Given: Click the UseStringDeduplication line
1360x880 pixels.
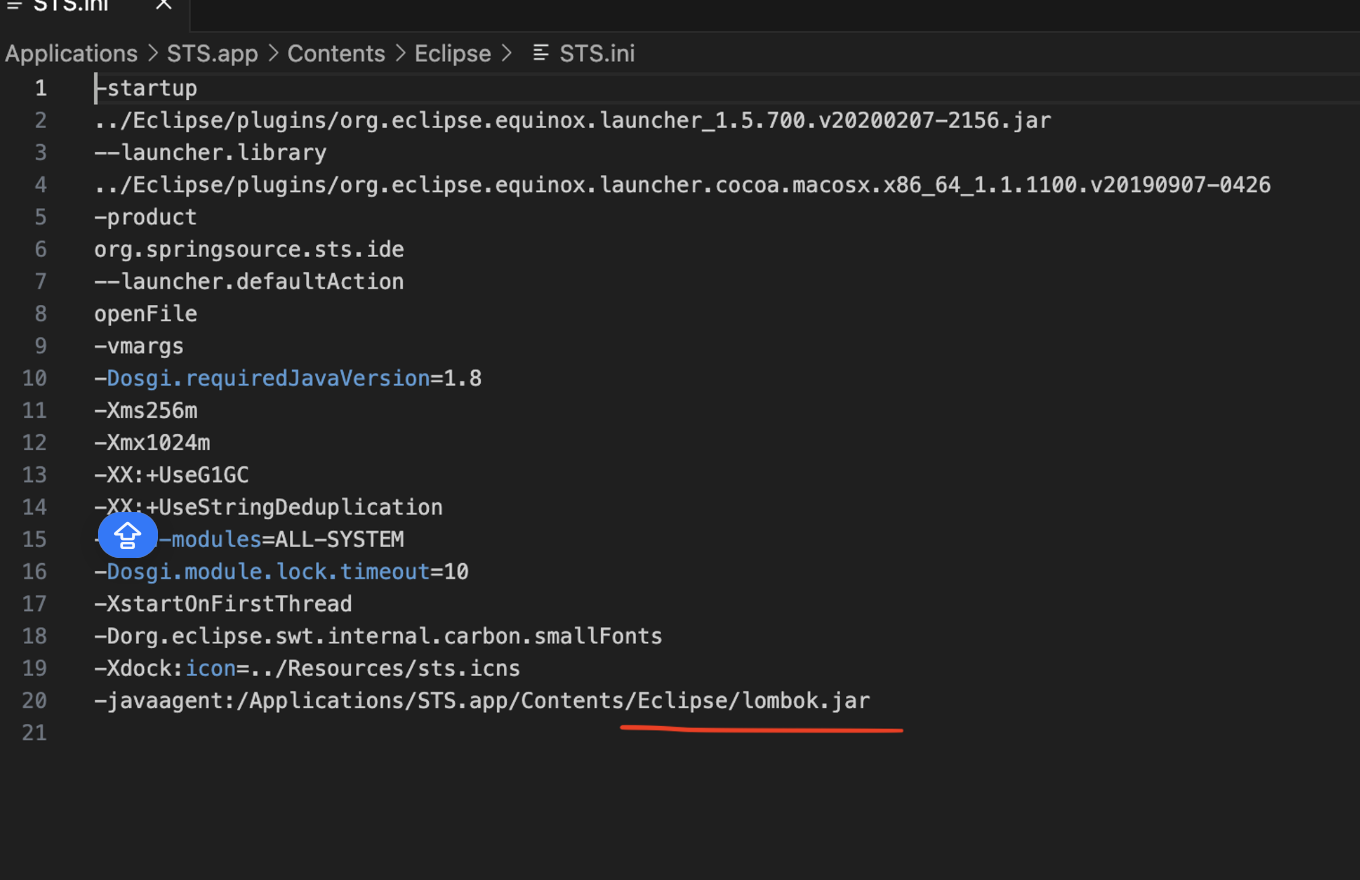Looking at the screenshot, I should click(x=268, y=507).
